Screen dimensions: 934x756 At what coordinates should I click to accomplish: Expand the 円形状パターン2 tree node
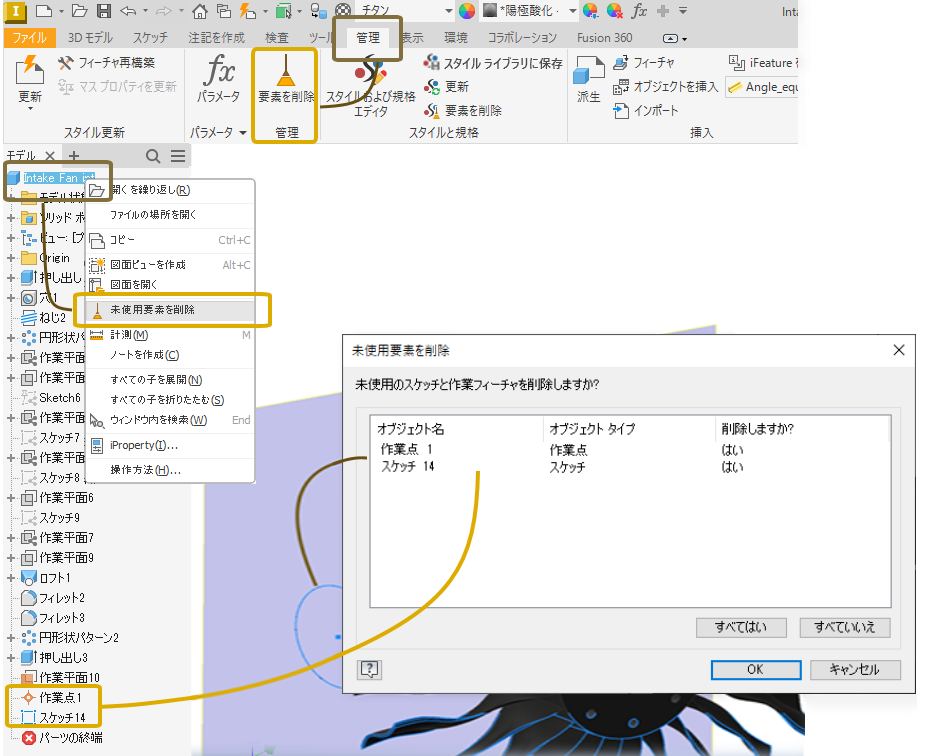pos(11,637)
